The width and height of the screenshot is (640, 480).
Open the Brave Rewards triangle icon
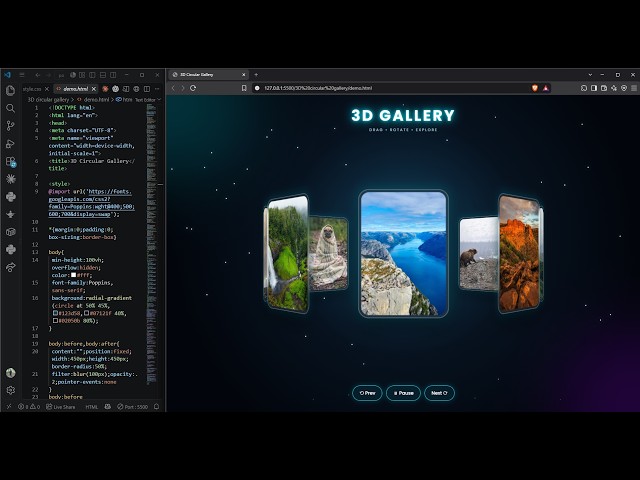point(546,88)
